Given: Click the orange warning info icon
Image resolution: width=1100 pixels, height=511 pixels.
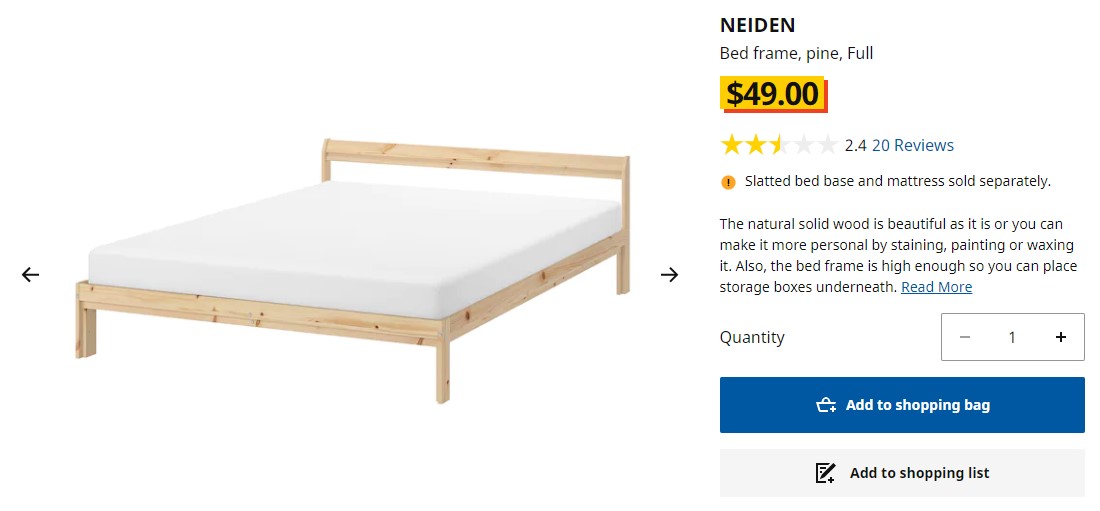Looking at the screenshot, I should (728, 182).
